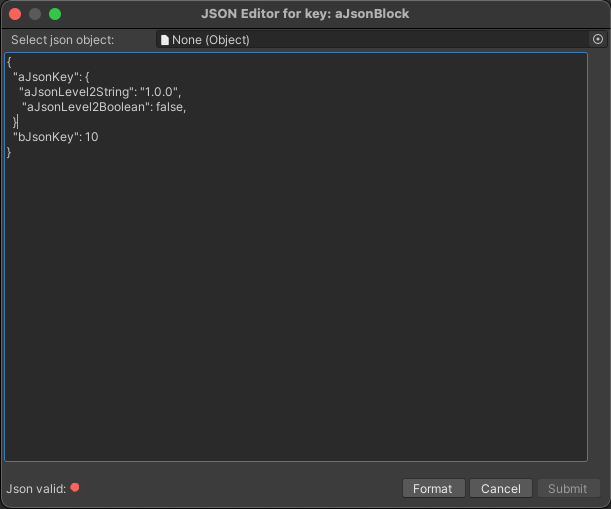611x509 pixels.
Task: Click the file icon beside None (Object)
Action: pos(165,40)
